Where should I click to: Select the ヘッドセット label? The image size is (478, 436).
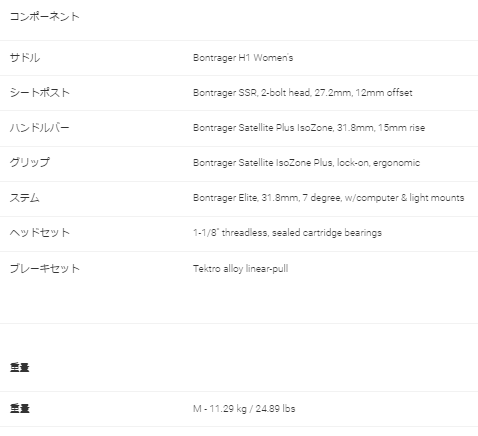point(40,232)
